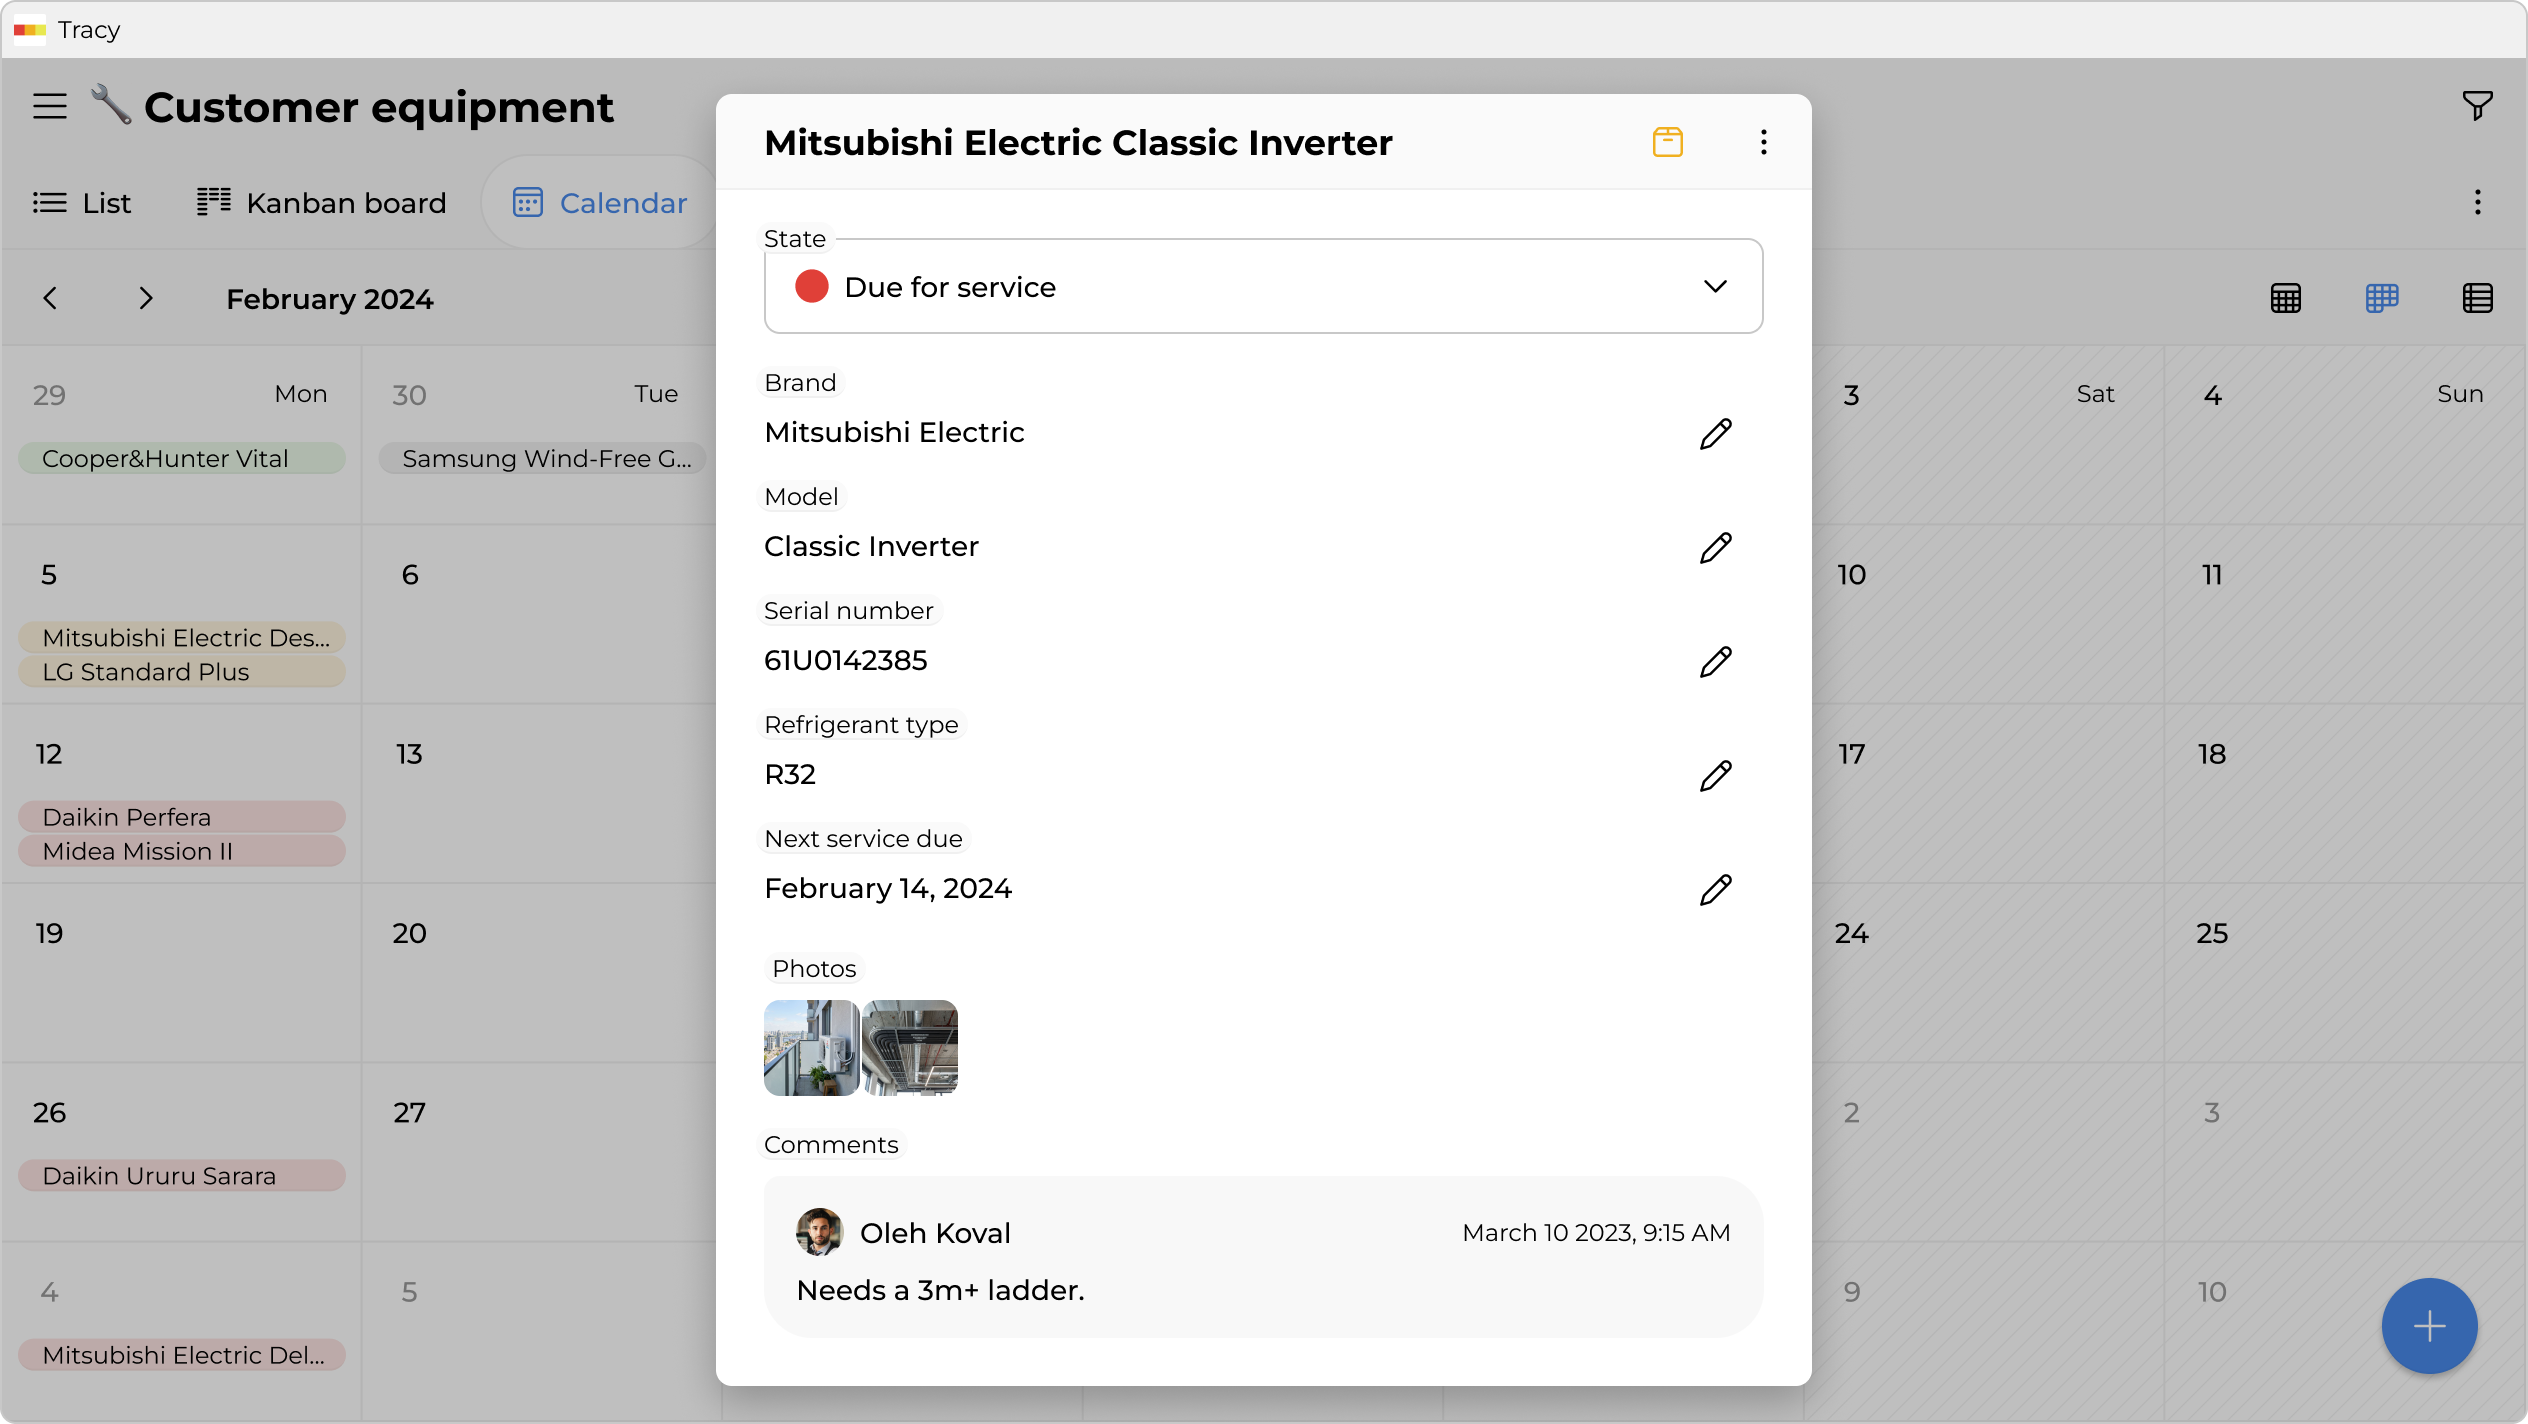Edit the Serial number using its pencil icon

pyautogui.click(x=1715, y=661)
